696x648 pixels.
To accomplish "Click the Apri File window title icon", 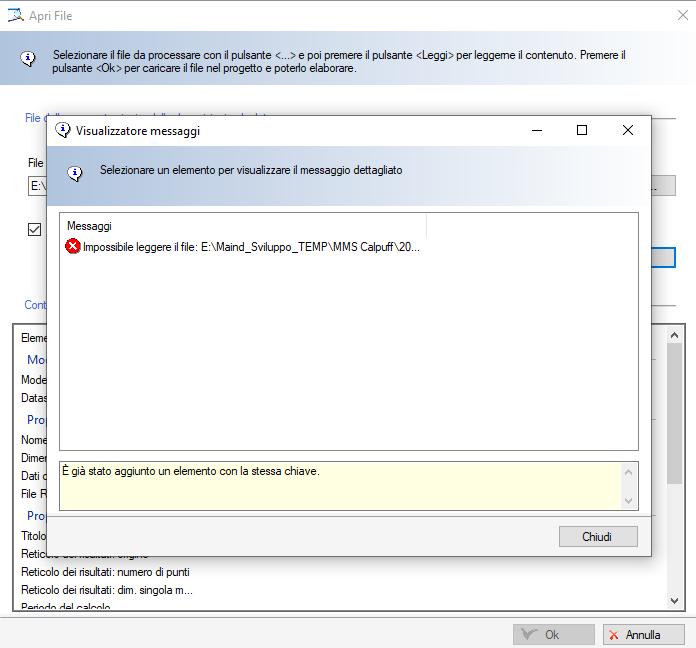I will tap(15, 15).
